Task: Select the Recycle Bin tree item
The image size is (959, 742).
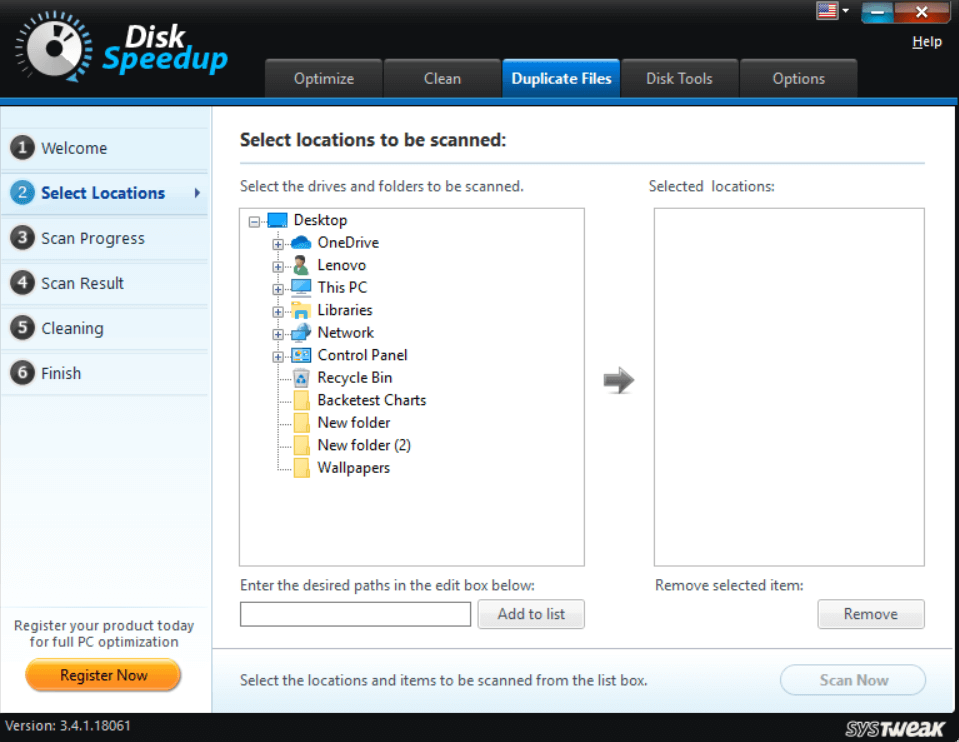Action: tap(354, 377)
